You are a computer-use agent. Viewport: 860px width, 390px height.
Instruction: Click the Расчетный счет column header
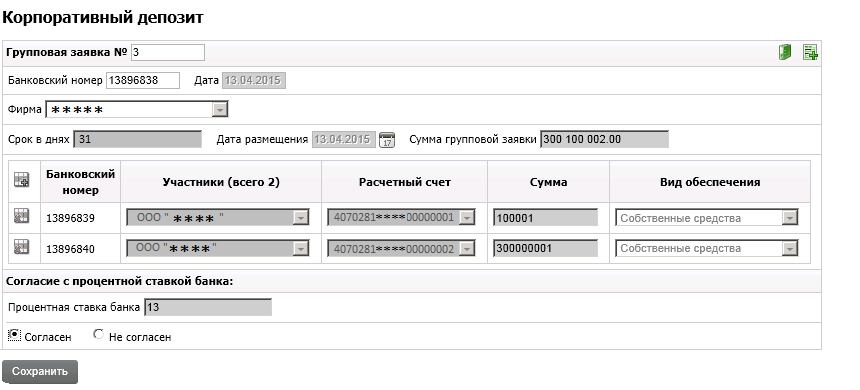click(x=405, y=182)
